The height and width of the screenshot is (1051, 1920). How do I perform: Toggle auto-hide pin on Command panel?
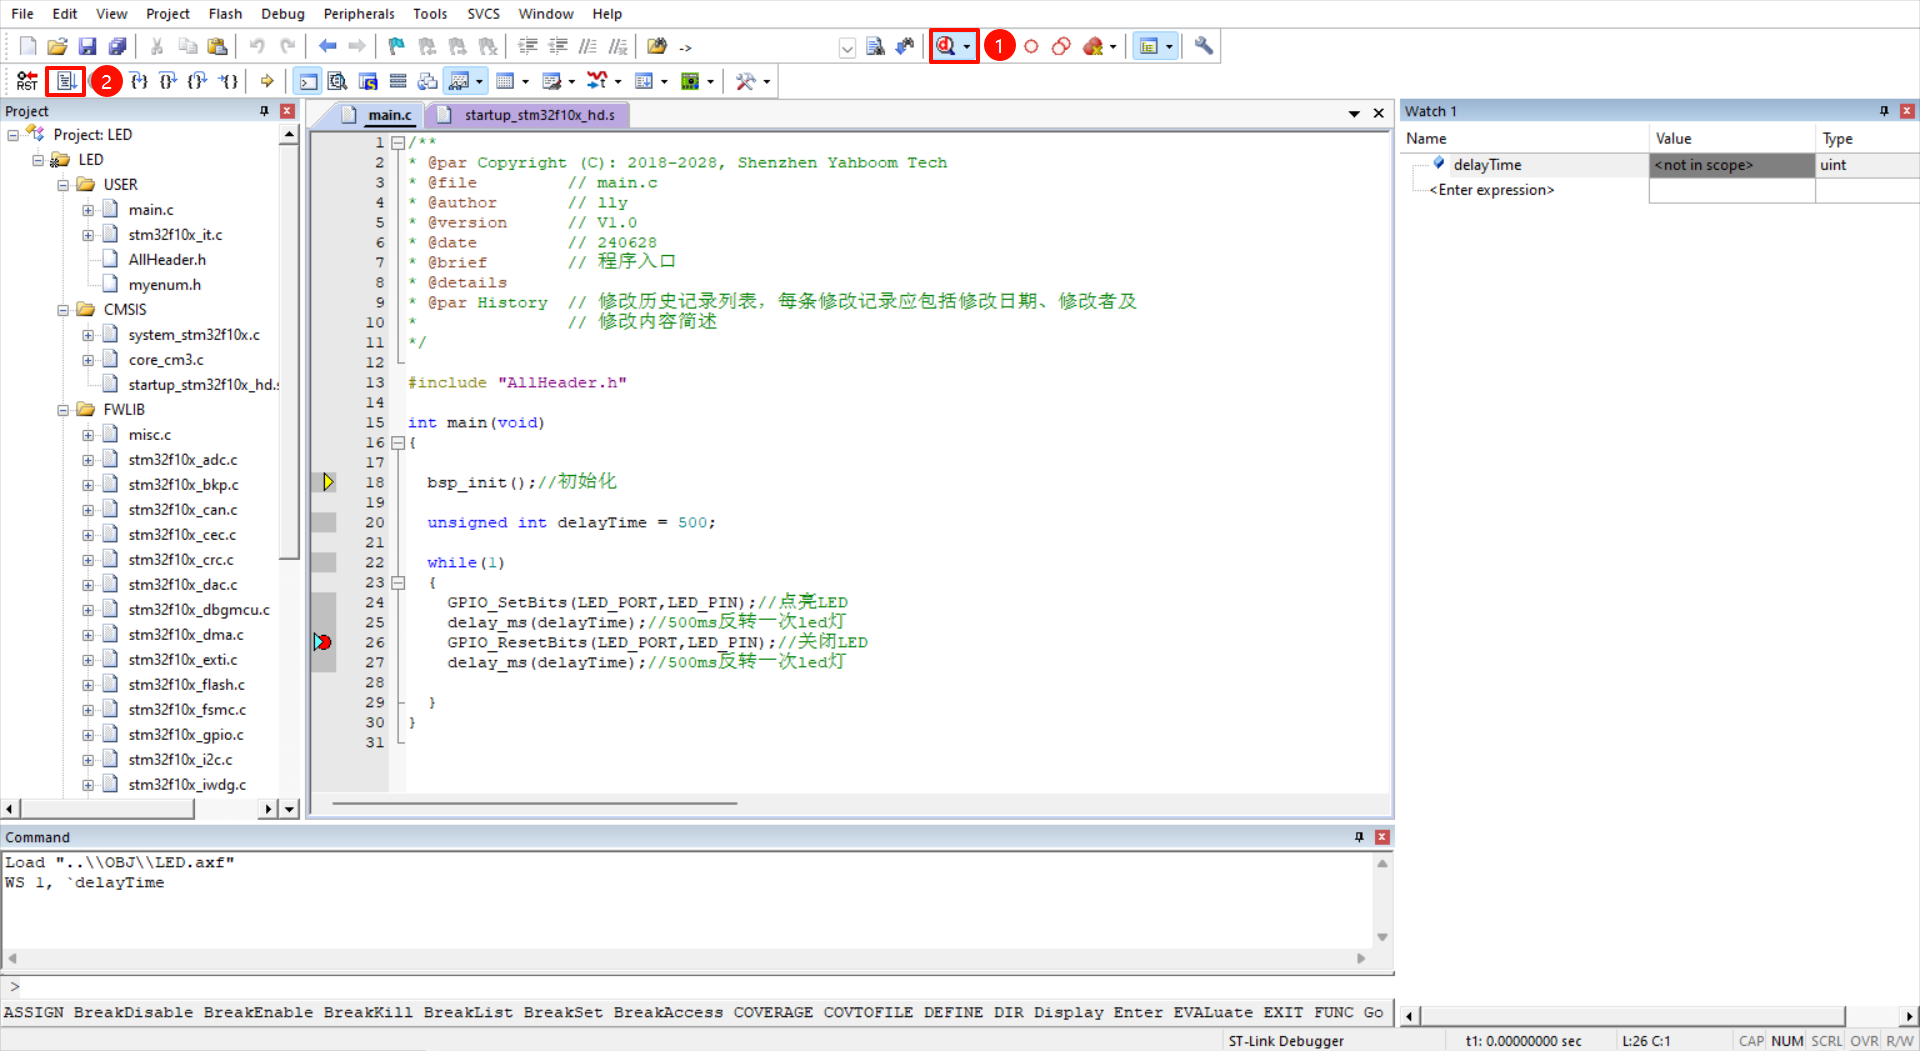(x=1359, y=837)
